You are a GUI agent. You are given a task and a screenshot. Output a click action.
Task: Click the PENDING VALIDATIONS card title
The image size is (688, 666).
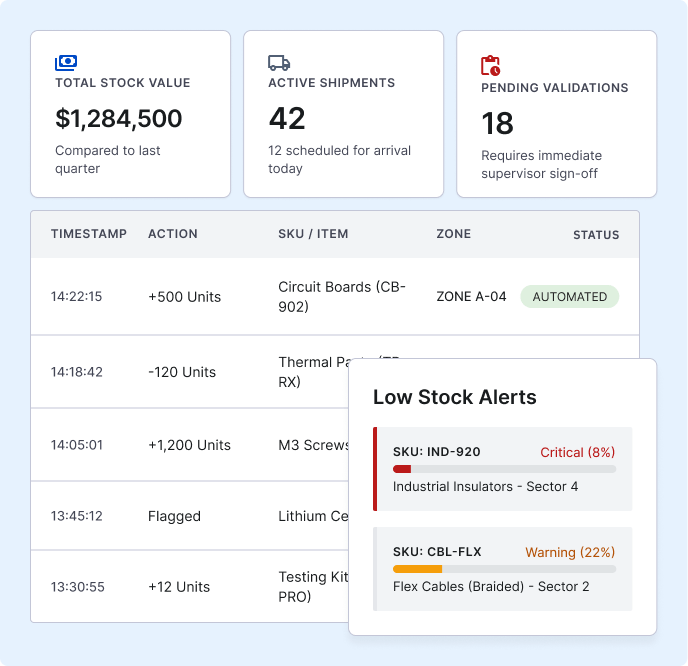(x=555, y=88)
